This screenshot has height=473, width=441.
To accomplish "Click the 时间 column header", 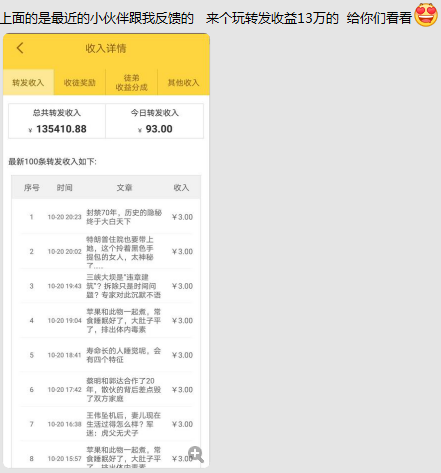I will tap(64, 188).
